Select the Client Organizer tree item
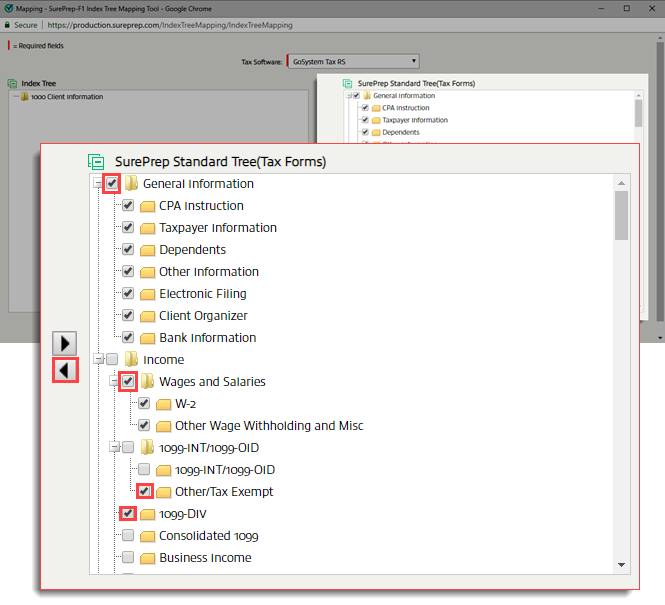Viewport: 665px width, 605px height. [x=203, y=316]
